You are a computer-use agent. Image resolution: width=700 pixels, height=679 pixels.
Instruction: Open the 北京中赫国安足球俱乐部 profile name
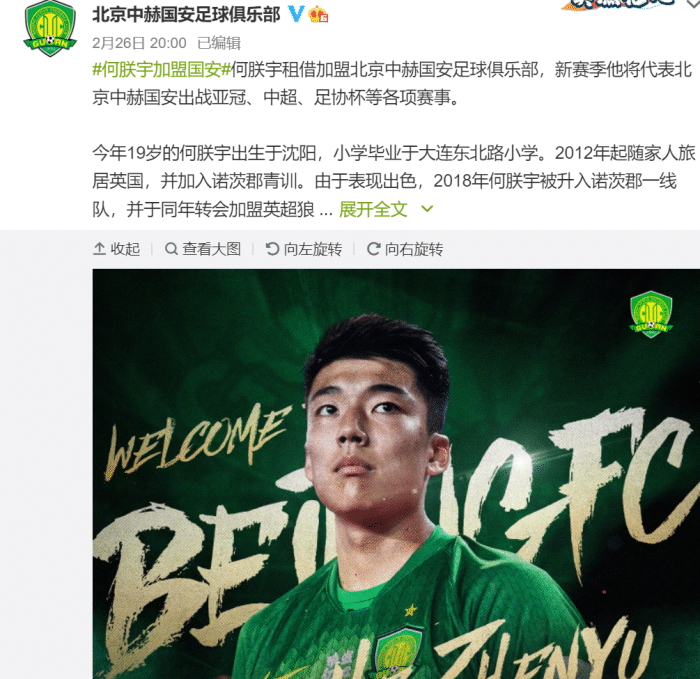pos(187,15)
